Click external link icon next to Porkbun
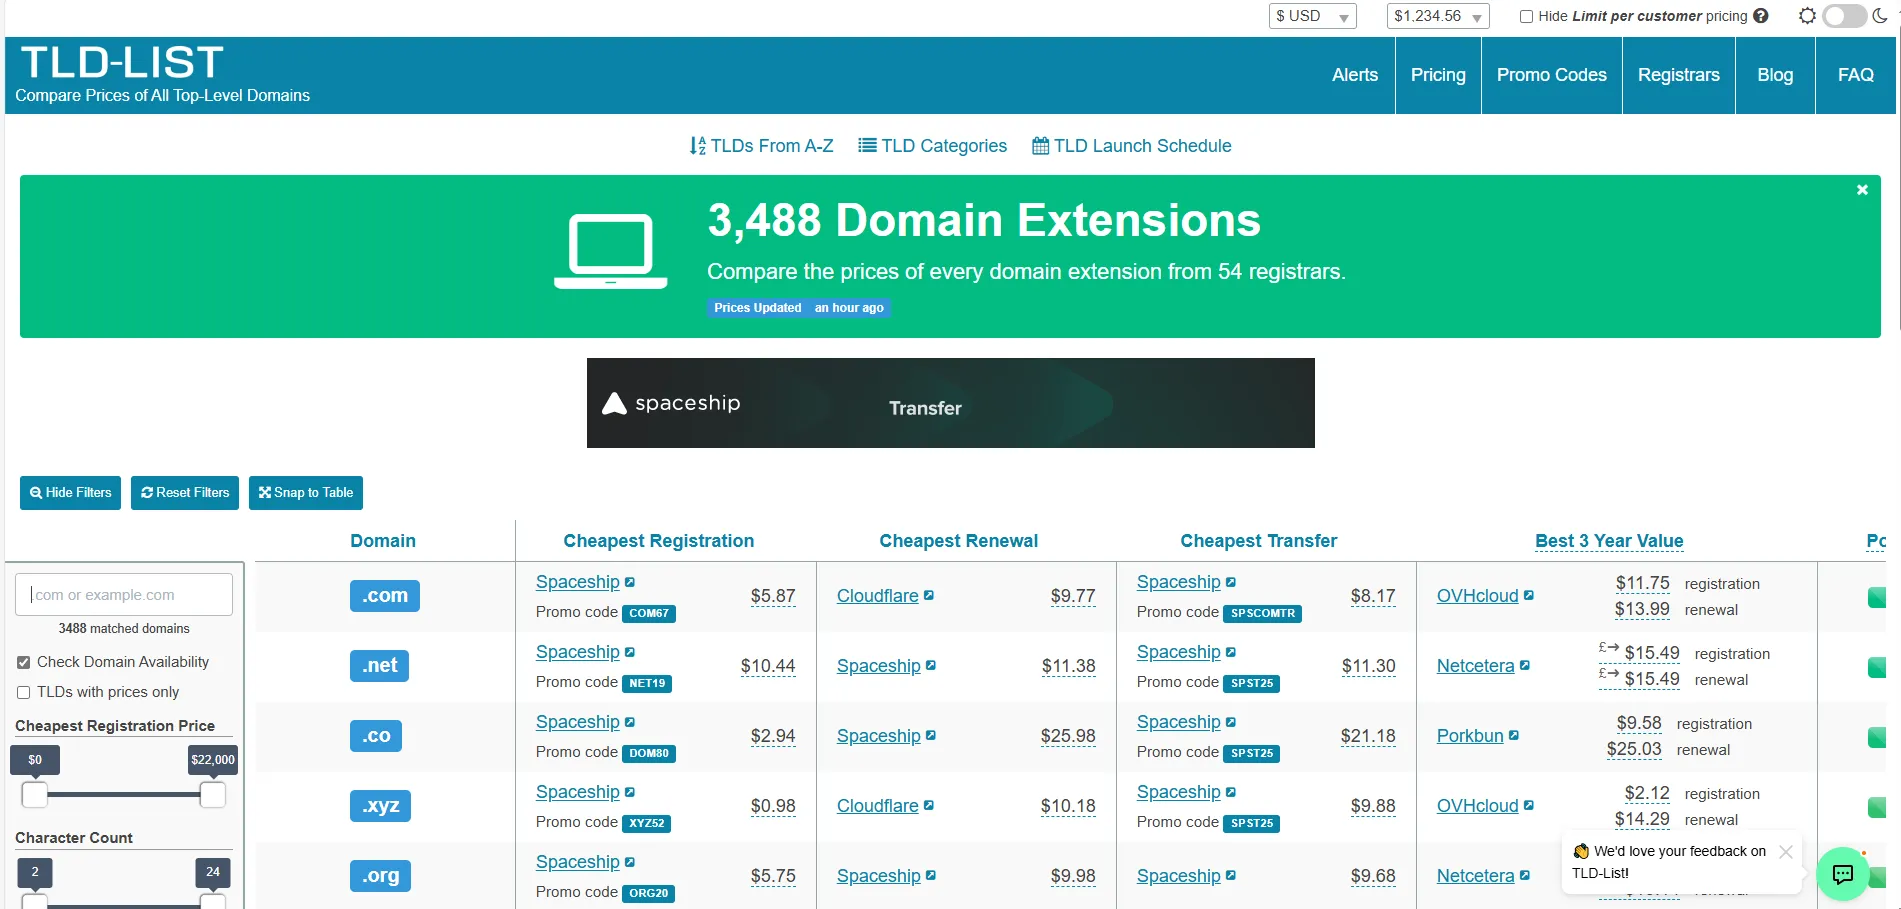 click(1514, 735)
